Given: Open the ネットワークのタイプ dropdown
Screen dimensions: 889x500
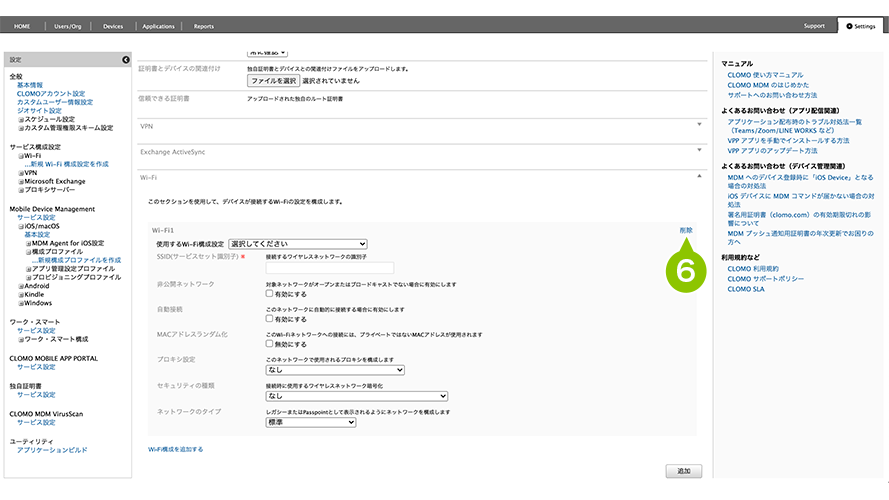Looking at the screenshot, I should point(311,422).
